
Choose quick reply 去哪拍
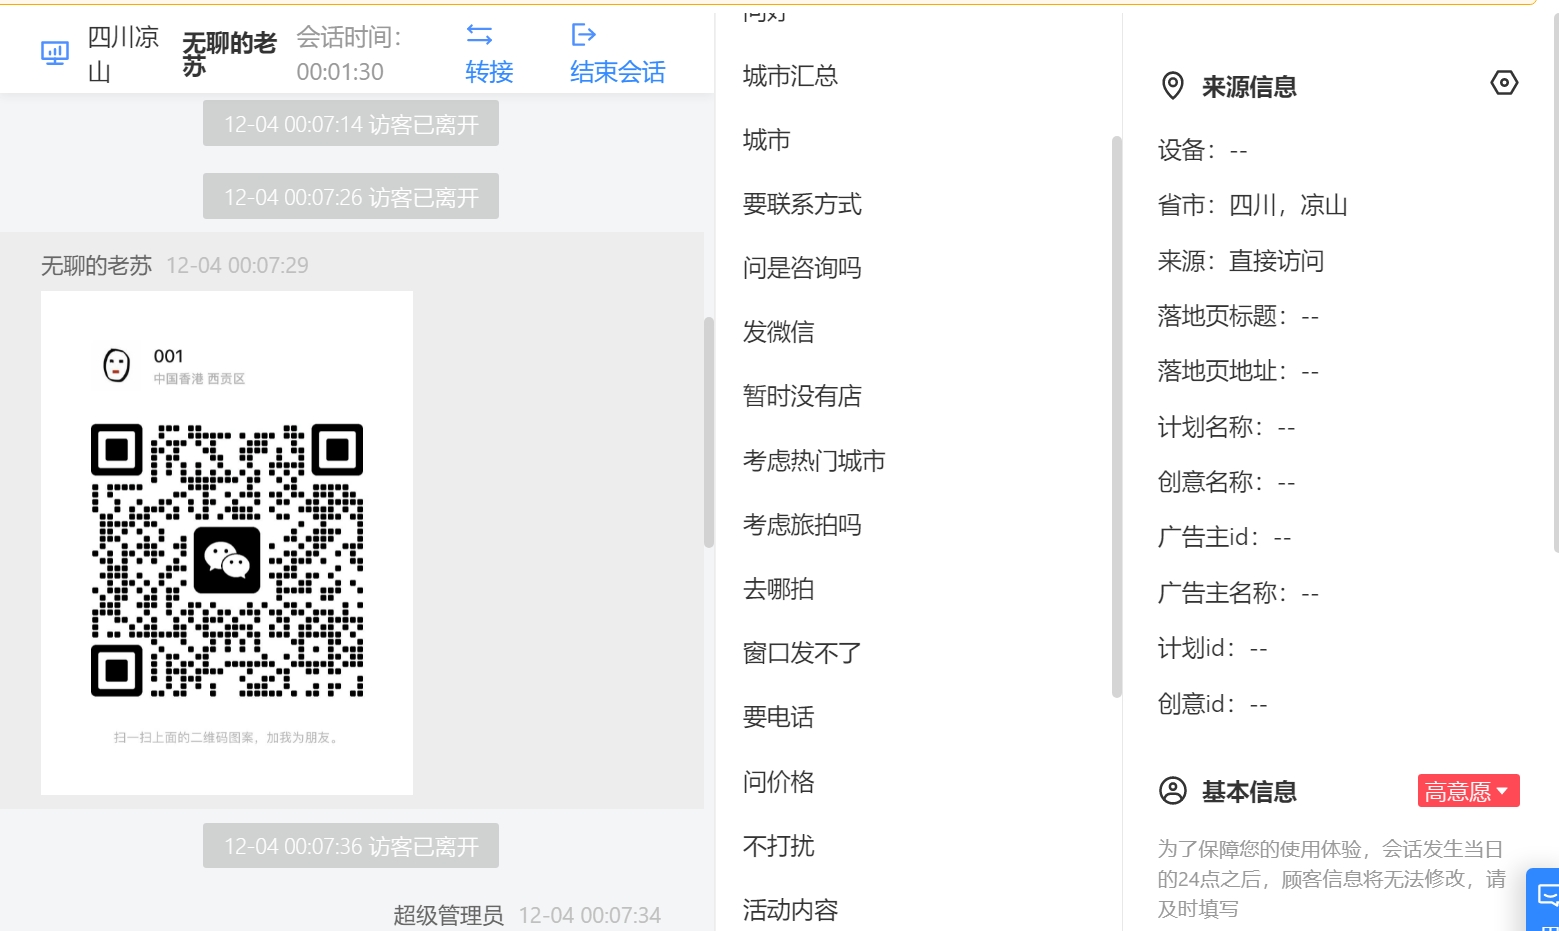[778, 589]
